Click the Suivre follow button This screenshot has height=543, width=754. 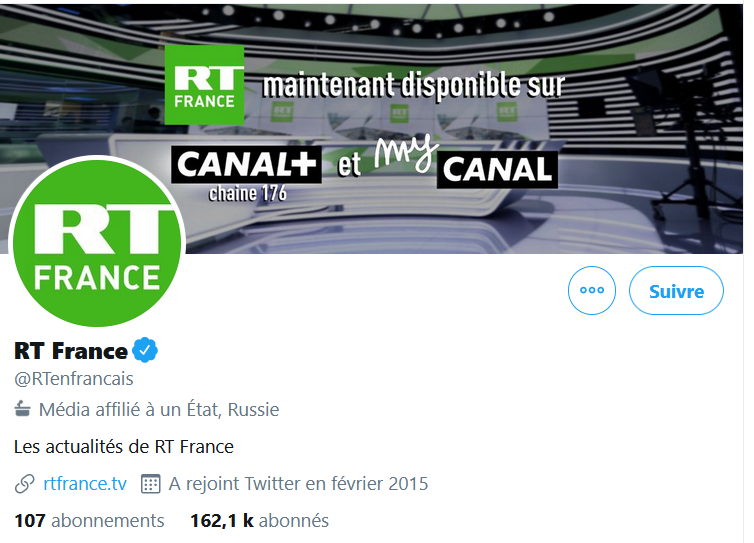pos(676,291)
